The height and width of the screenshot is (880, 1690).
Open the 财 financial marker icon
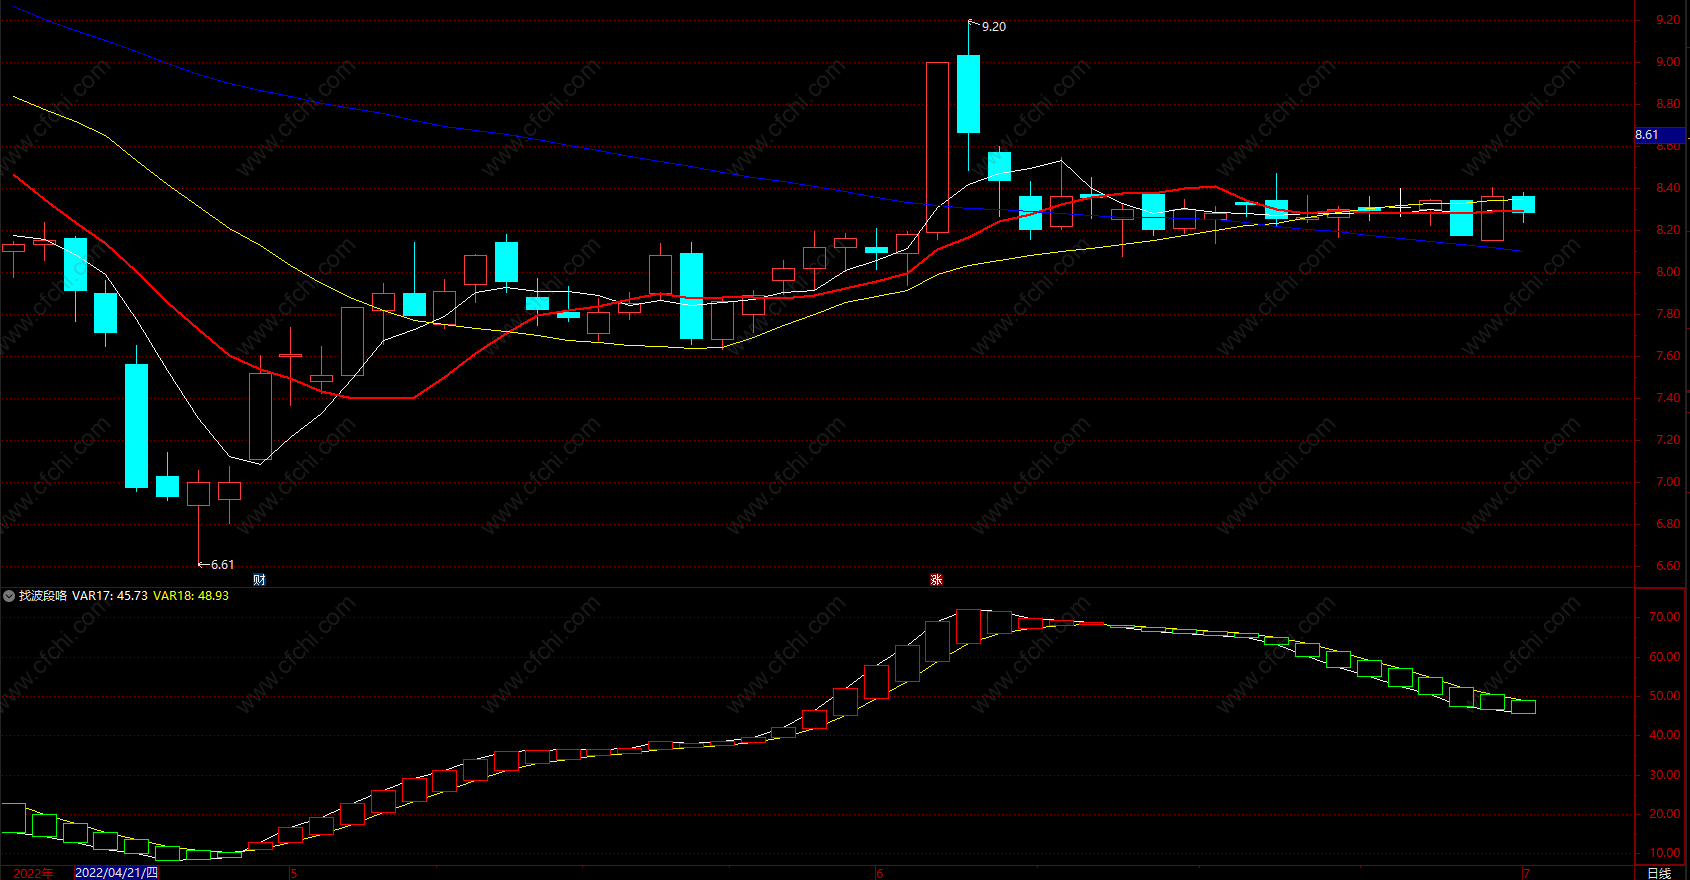point(260,580)
